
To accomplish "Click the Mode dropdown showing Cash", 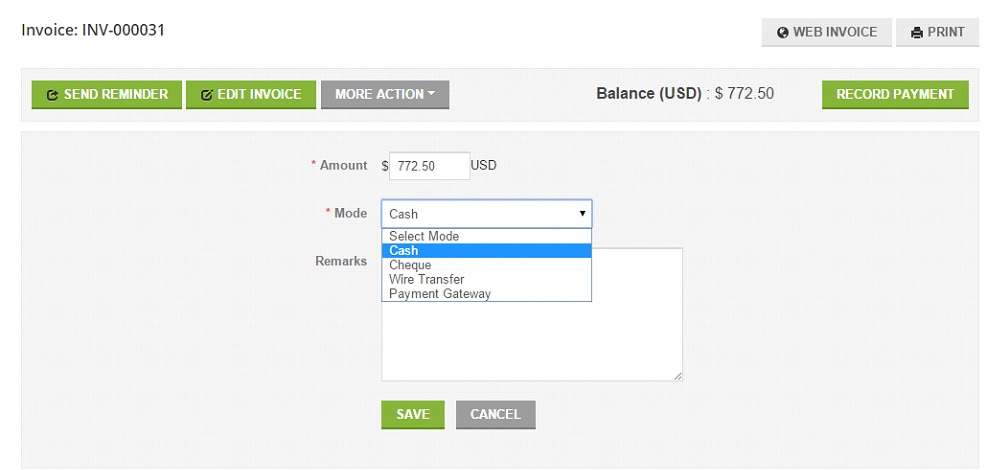I will [x=486, y=214].
